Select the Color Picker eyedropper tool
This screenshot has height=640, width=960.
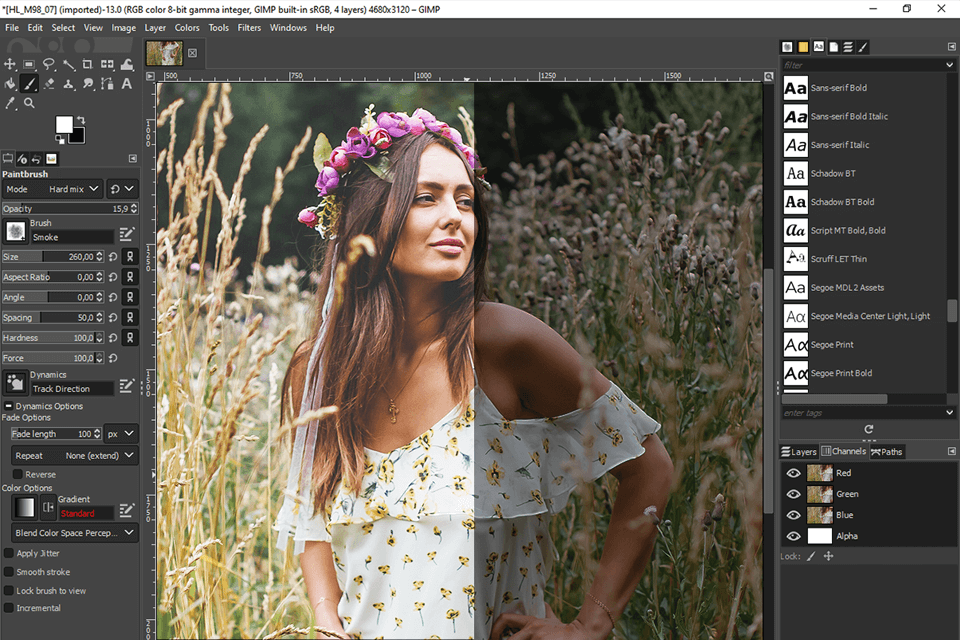[x=11, y=103]
